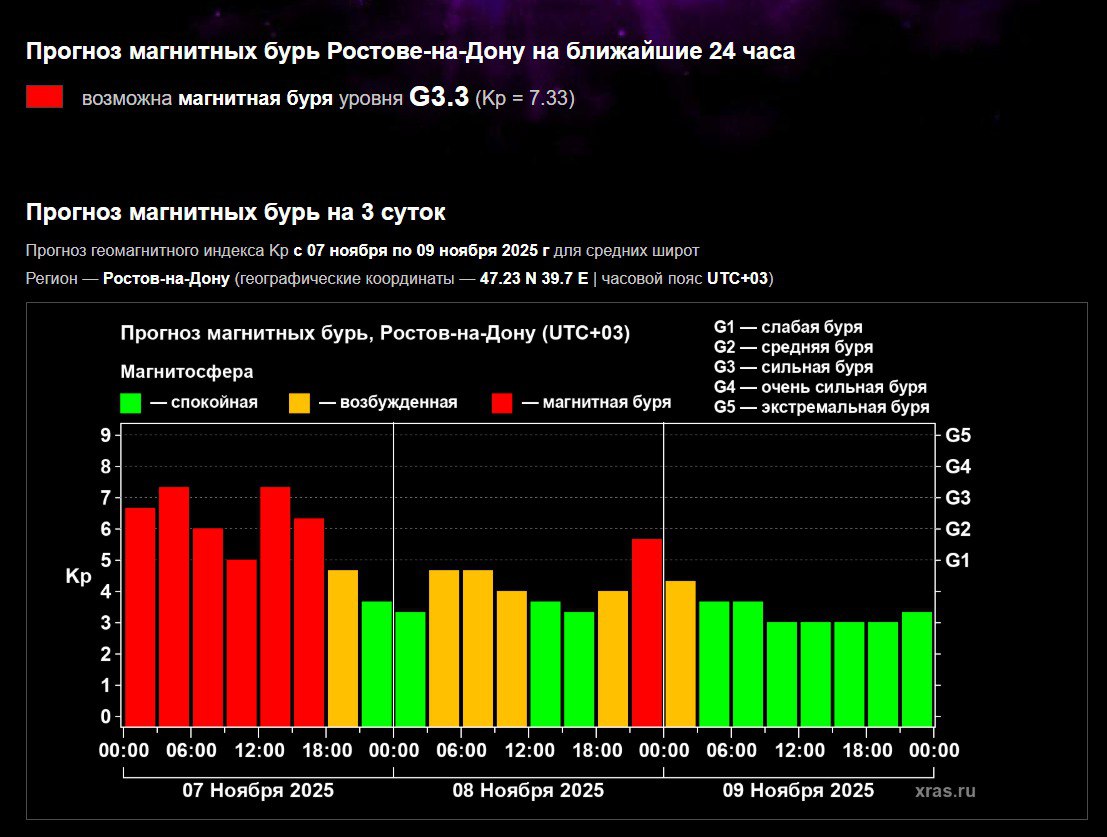
Task: Click the red 'магнитная буря' legend square
Action: pos(502,403)
